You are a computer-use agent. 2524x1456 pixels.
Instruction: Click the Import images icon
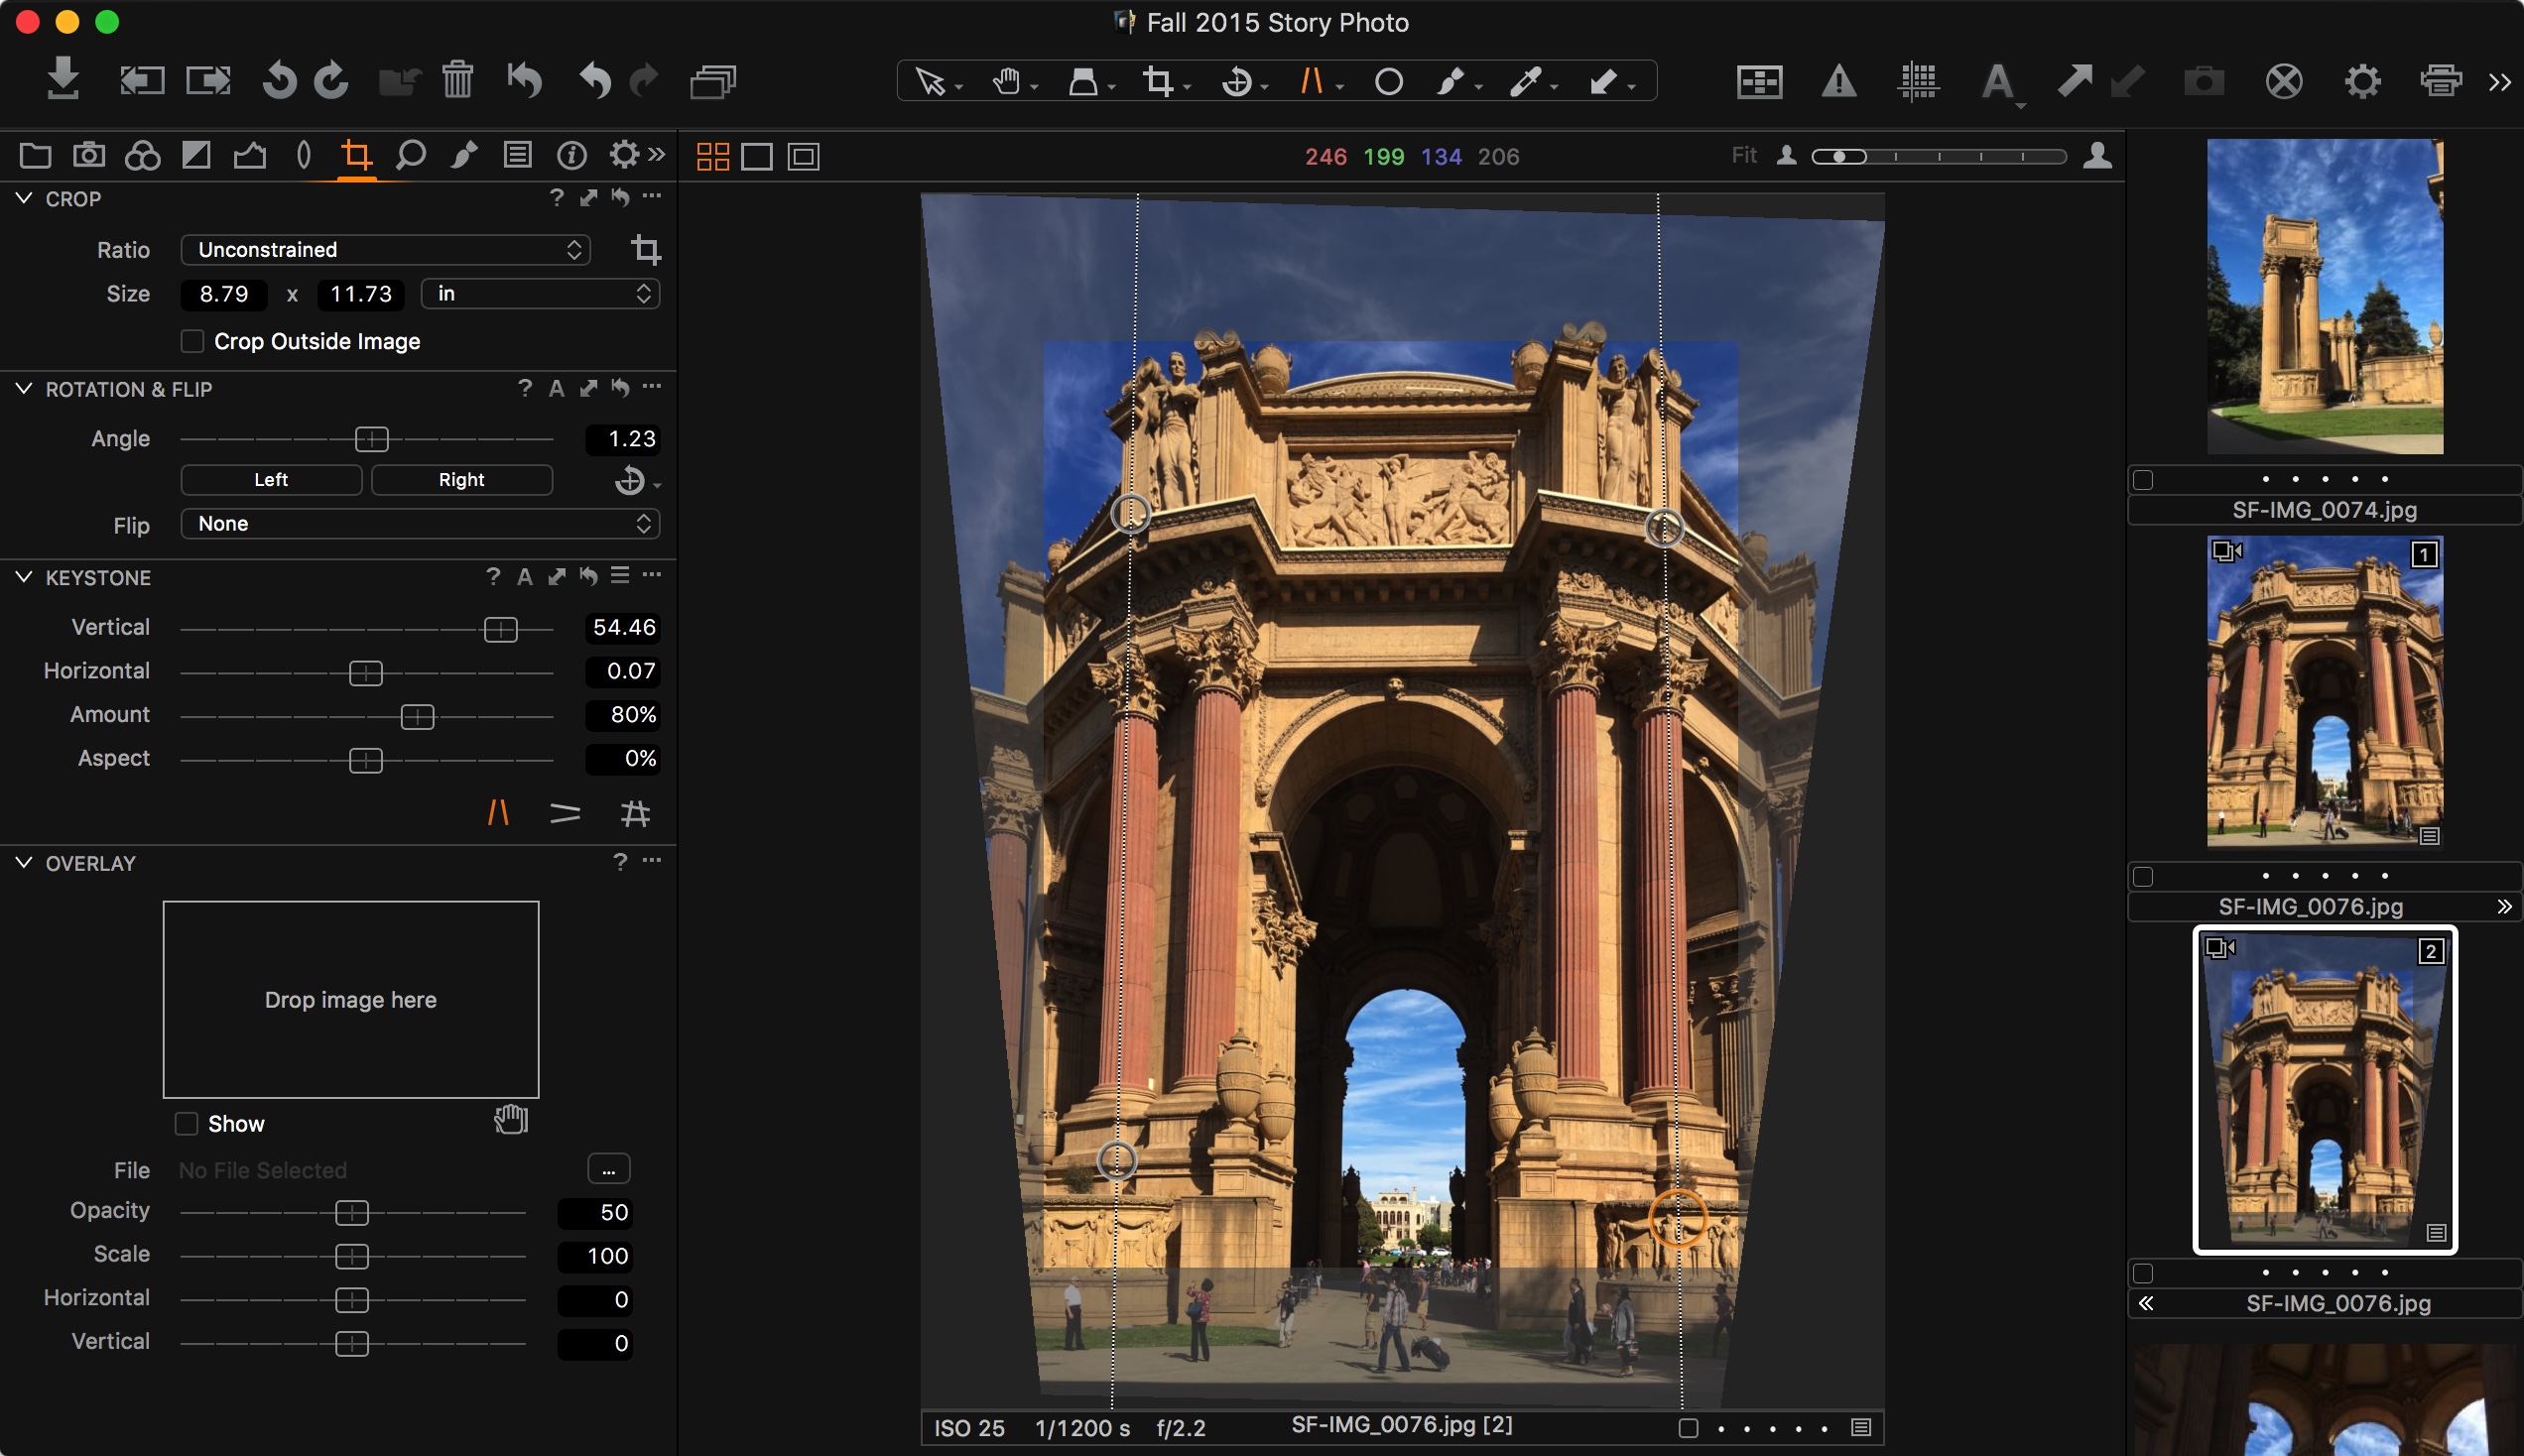[x=63, y=80]
